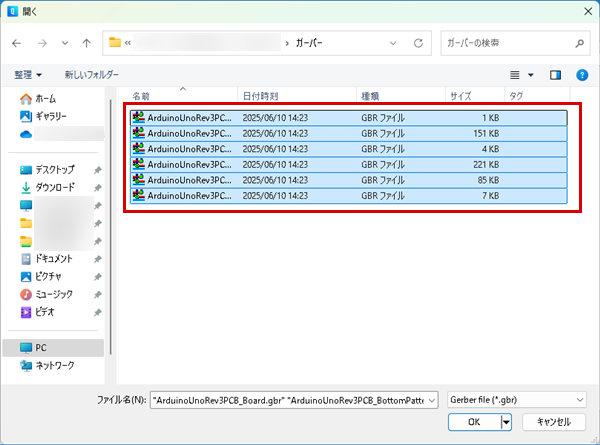This screenshot has width=600, height=445.
Task: Open ギャラリー in the navigation pane
Action: tap(43, 116)
